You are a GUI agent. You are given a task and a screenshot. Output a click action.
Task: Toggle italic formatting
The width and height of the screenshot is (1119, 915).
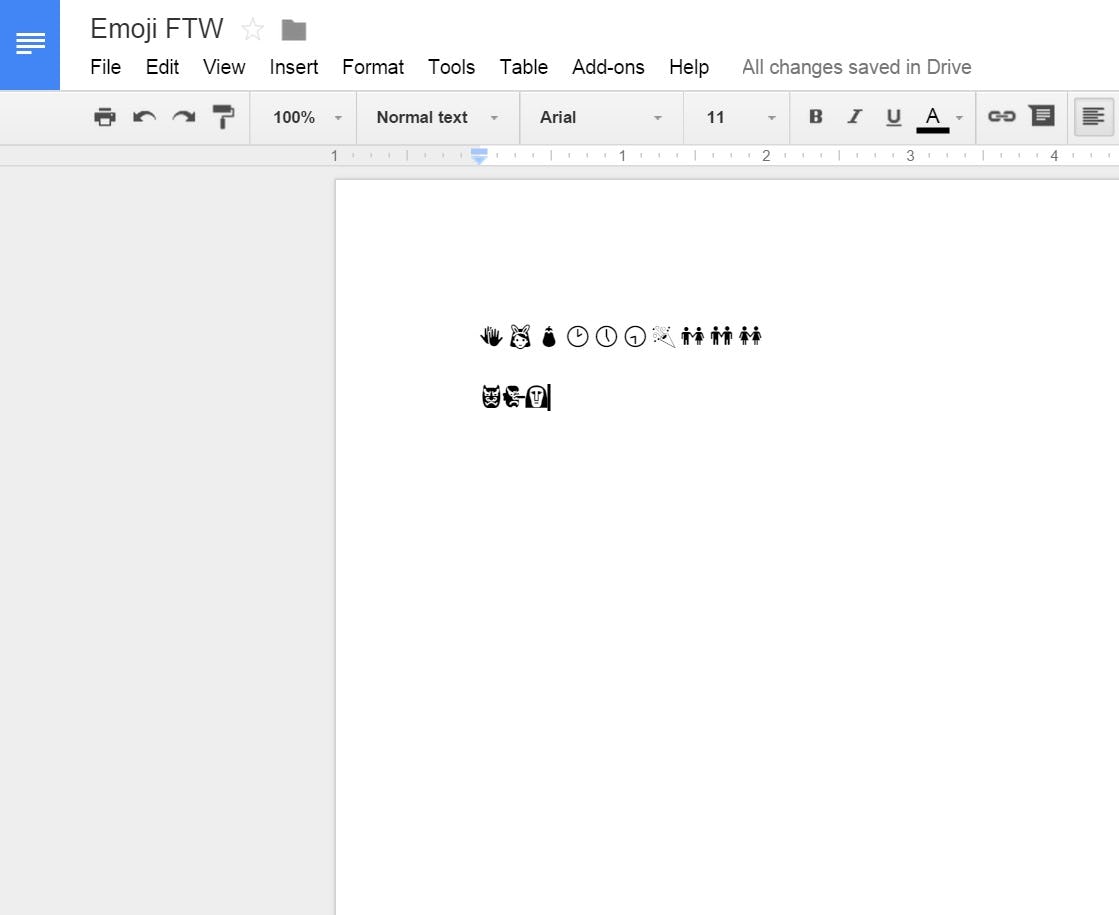(x=854, y=117)
